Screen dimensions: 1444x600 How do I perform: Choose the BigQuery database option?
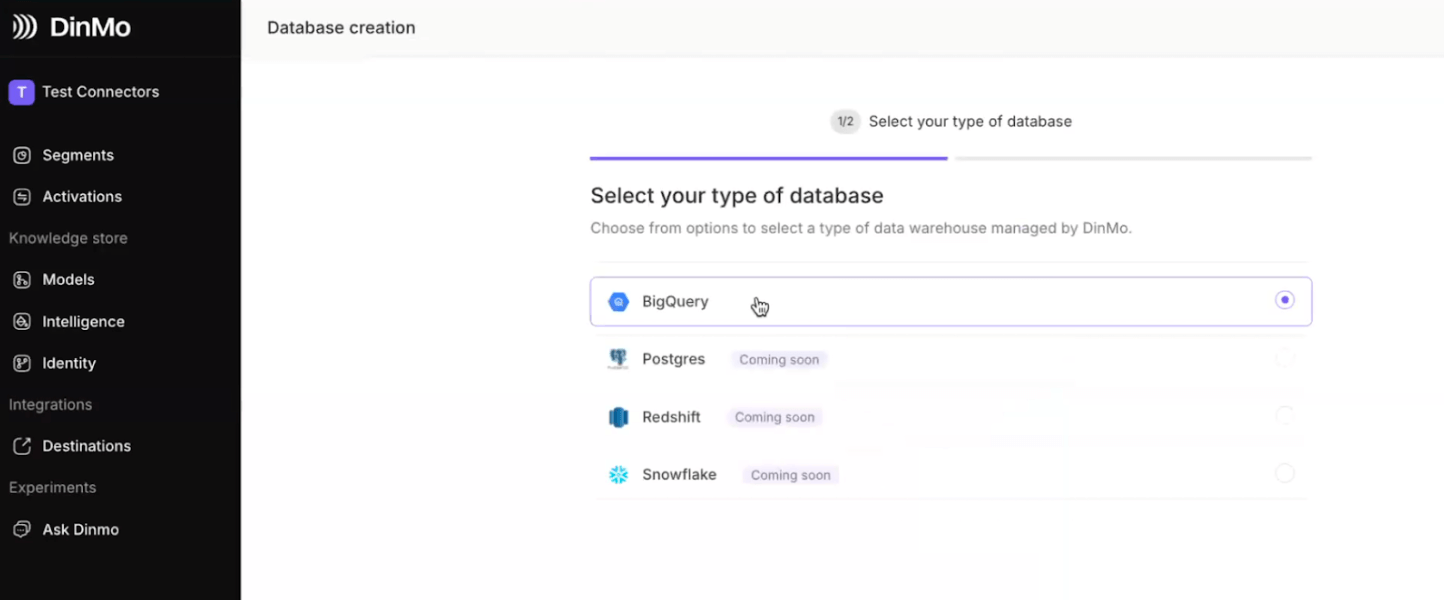tap(951, 302)
